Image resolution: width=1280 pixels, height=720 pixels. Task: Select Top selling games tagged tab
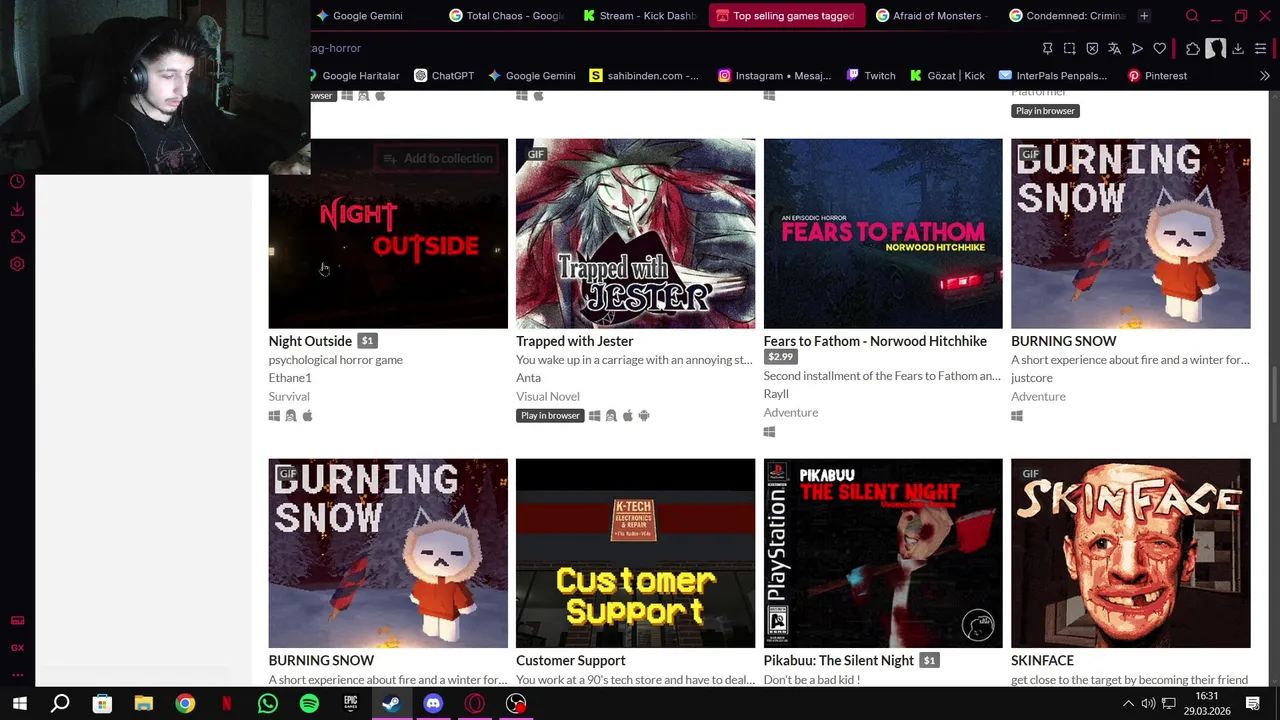coord(785,16)
